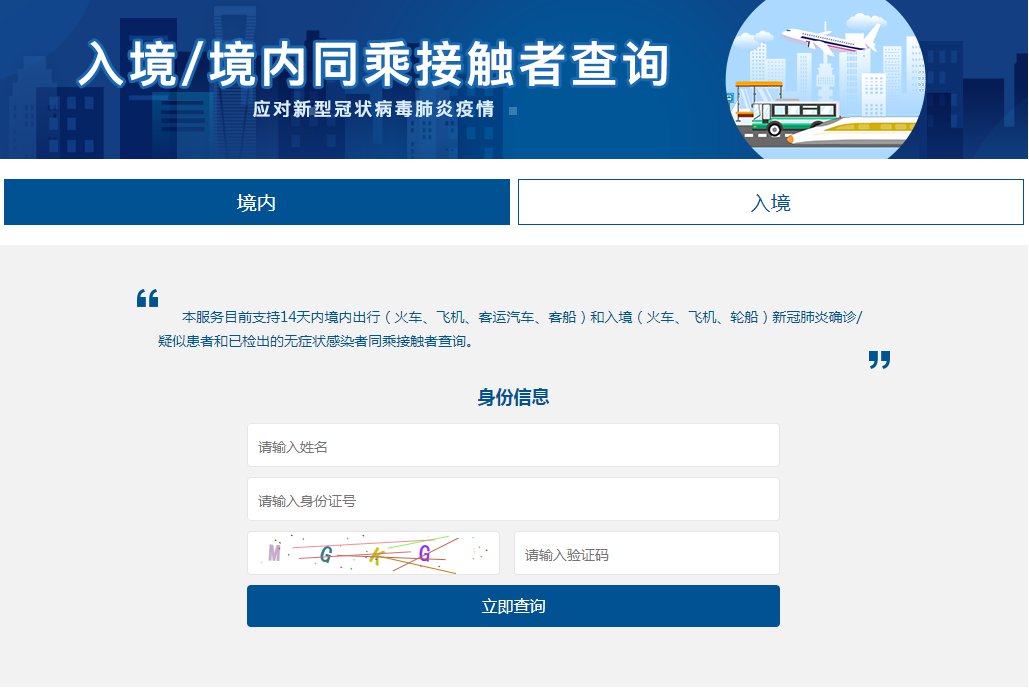Focus the 请输入身份证号 ID number field
This screenshot has height=690, width=1029.
click(x=513, y=500)
